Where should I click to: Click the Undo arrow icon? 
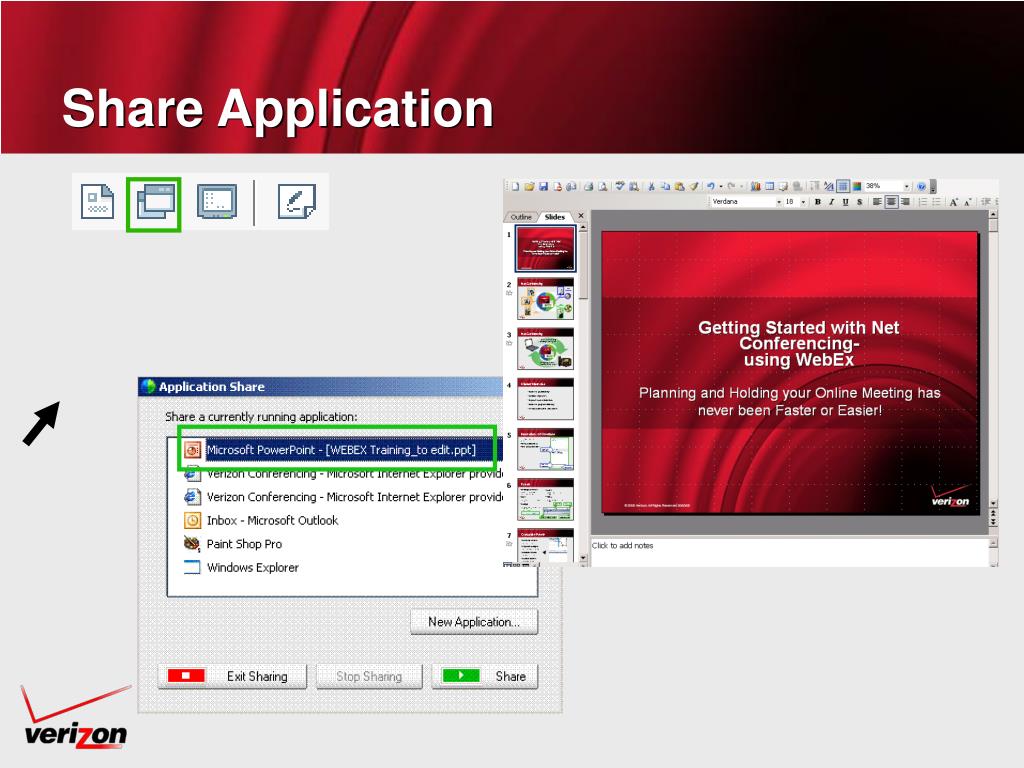click(711, 186)
